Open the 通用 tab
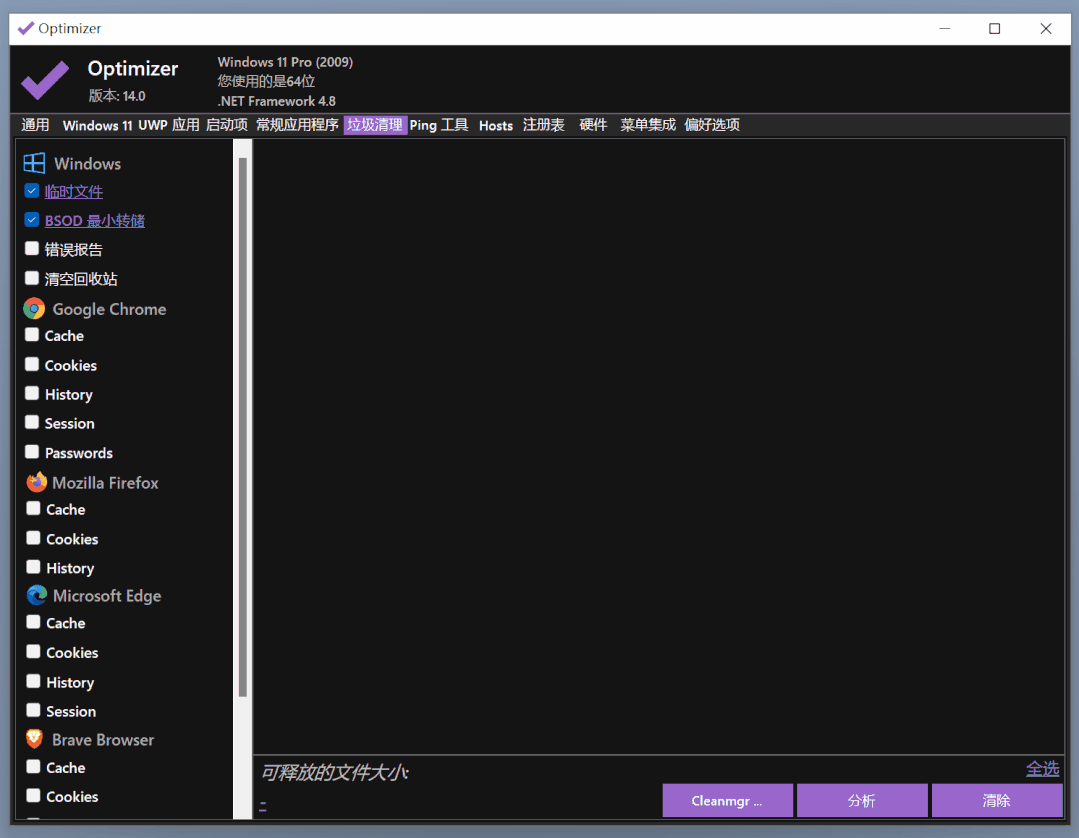1079x838 pixels. point(35,125)
